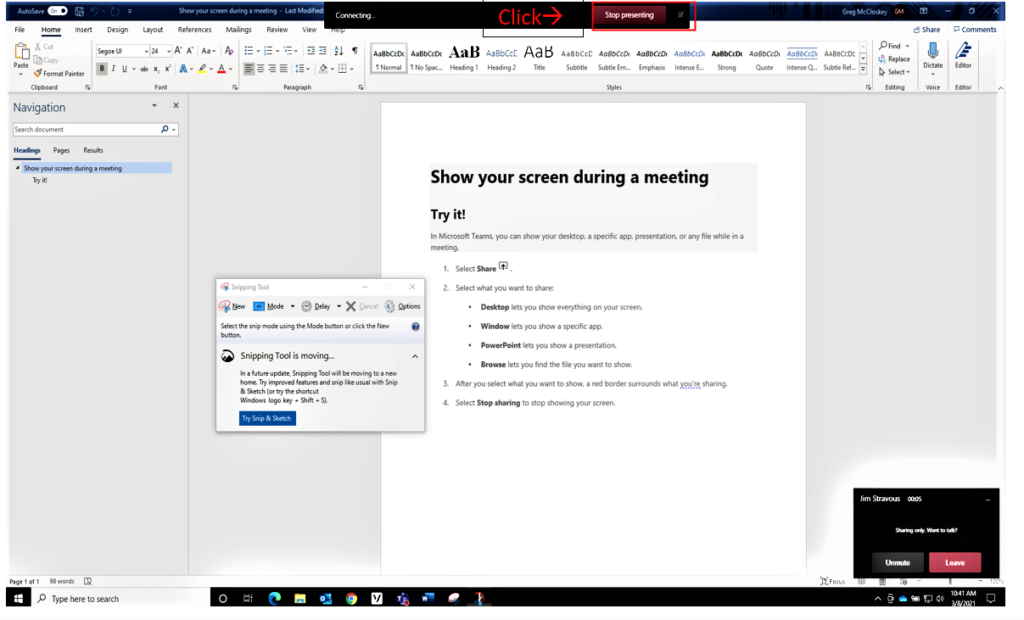The image size is (1024, 620).
Task: Click the Share button
Action: click(927, 29)
